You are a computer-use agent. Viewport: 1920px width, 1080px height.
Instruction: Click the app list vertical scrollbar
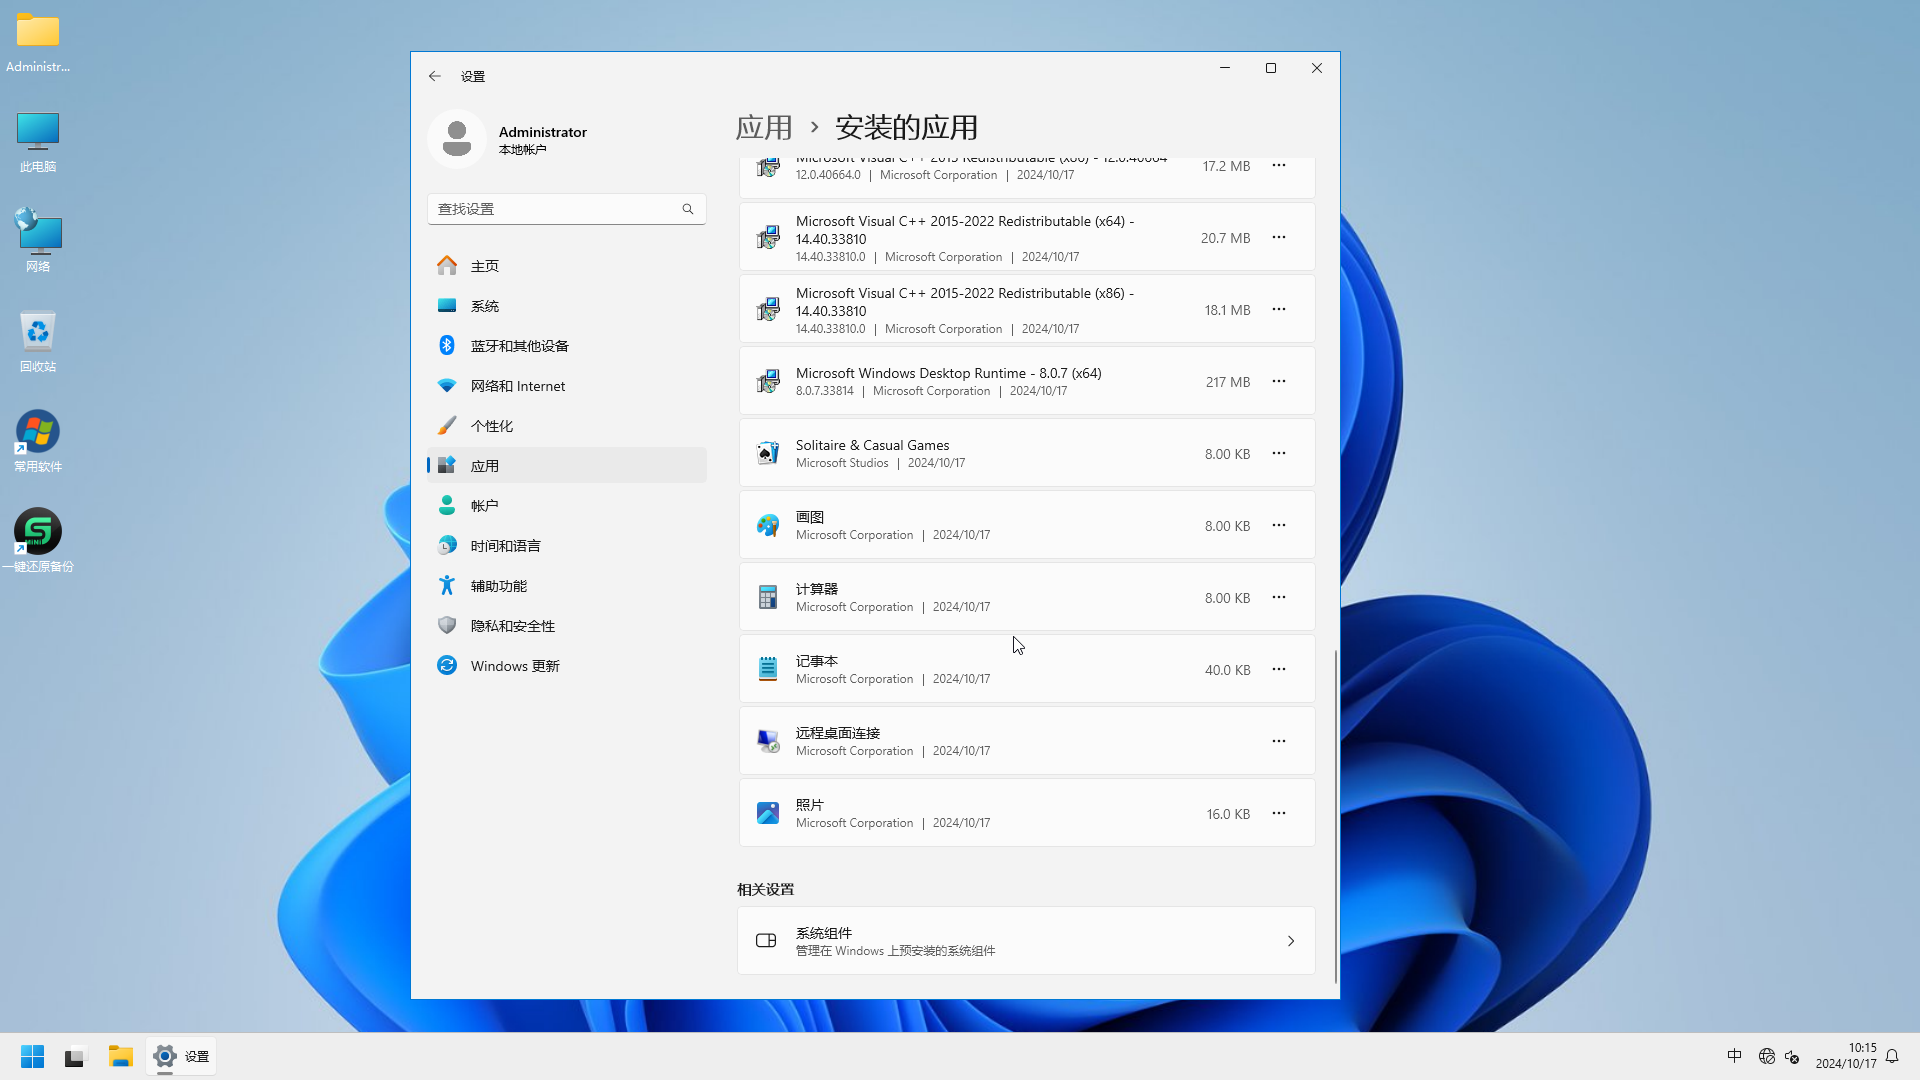tap(1336, 815)
